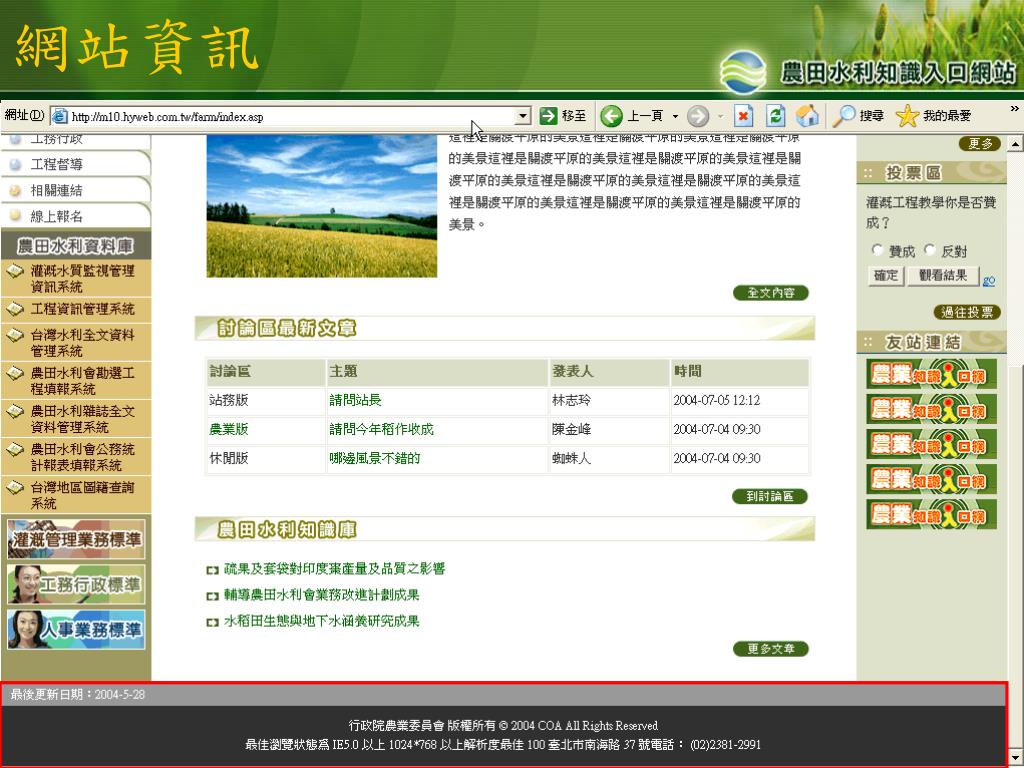Click the 工務行政標準 banner

[x=76, y=584]
